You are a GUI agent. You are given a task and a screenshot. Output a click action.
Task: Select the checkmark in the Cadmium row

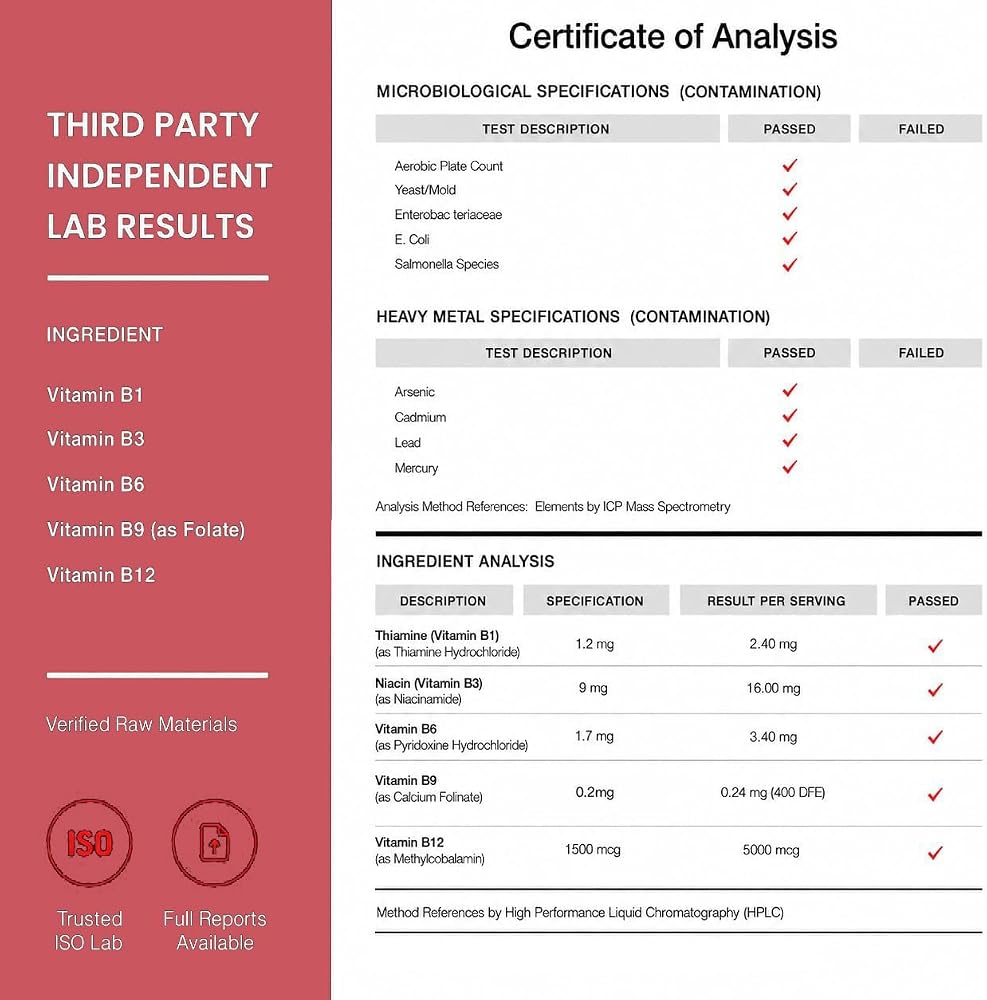[x=789, y=416]
